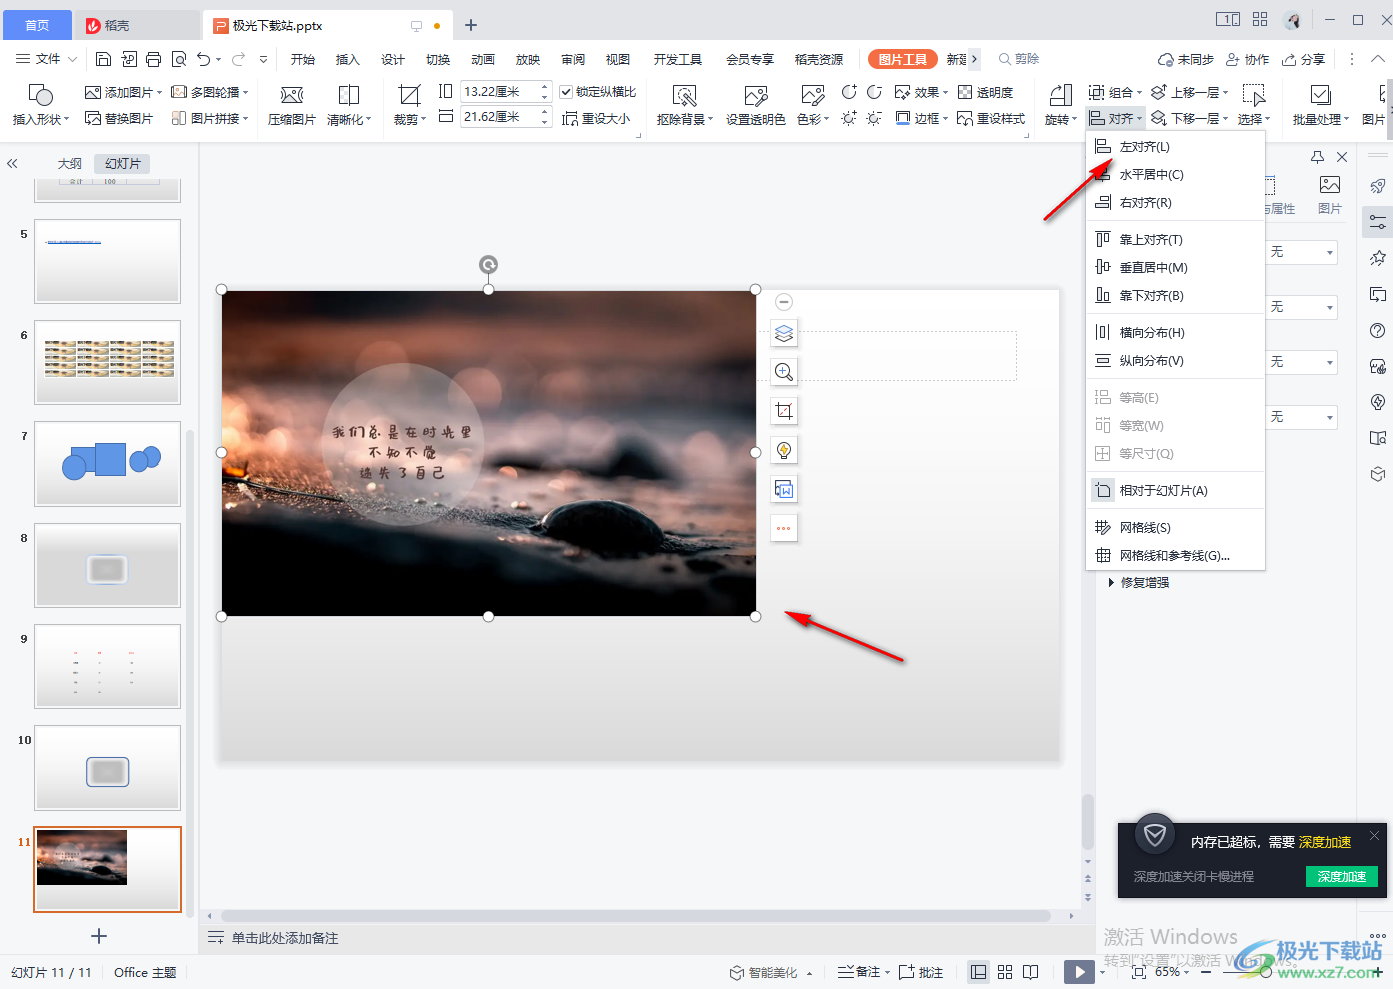This screenshot has height=989, width=1393.
Task: Click the Share (分享) button
Action: click(1304, 59)
